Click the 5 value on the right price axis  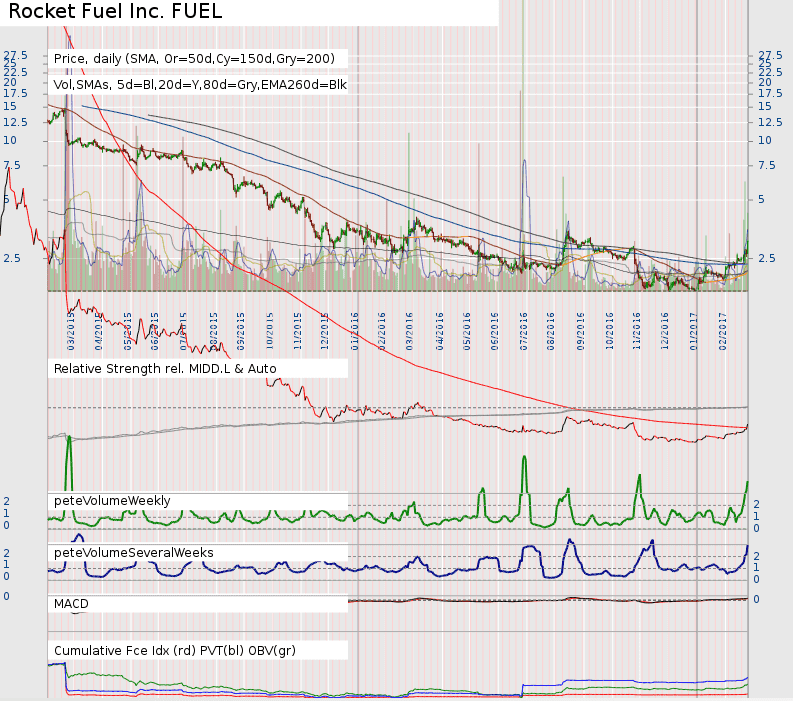[x=761, y=199]
